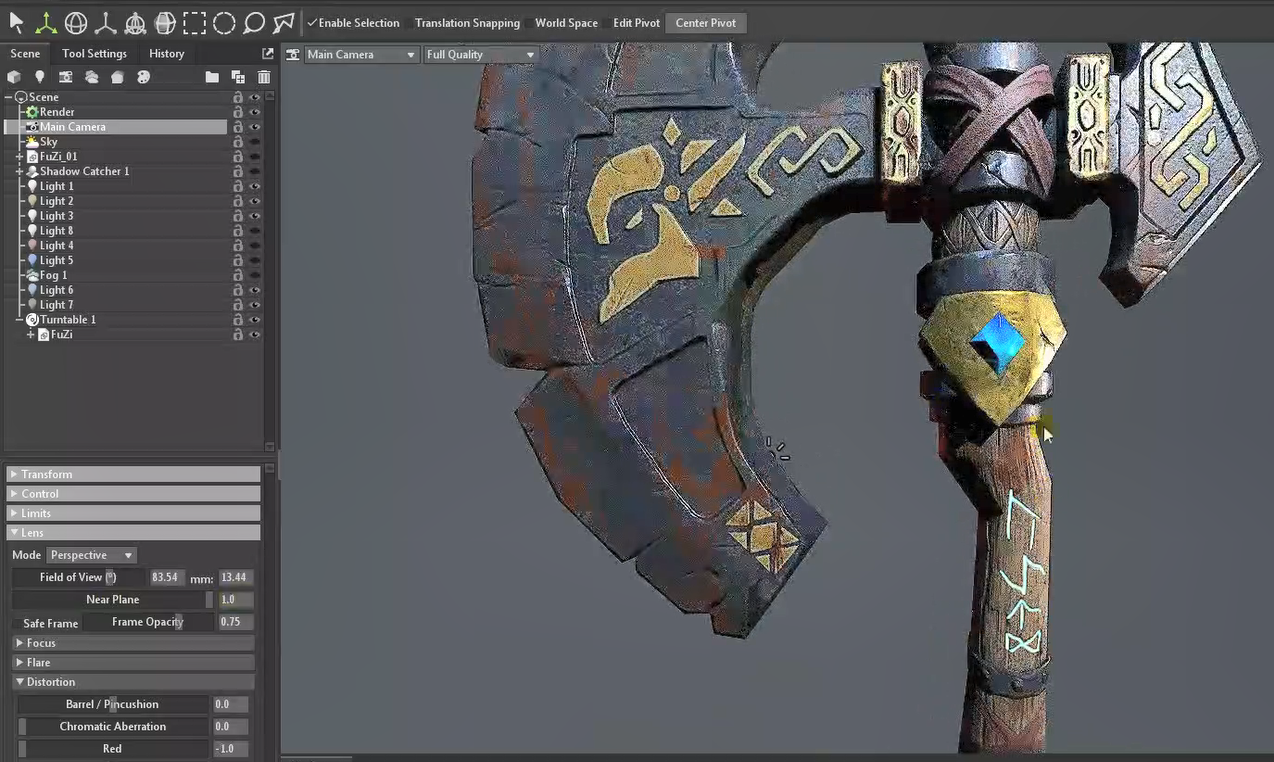Open the History tab
This screenshot has height=762, width=1274.
[167, 54]
